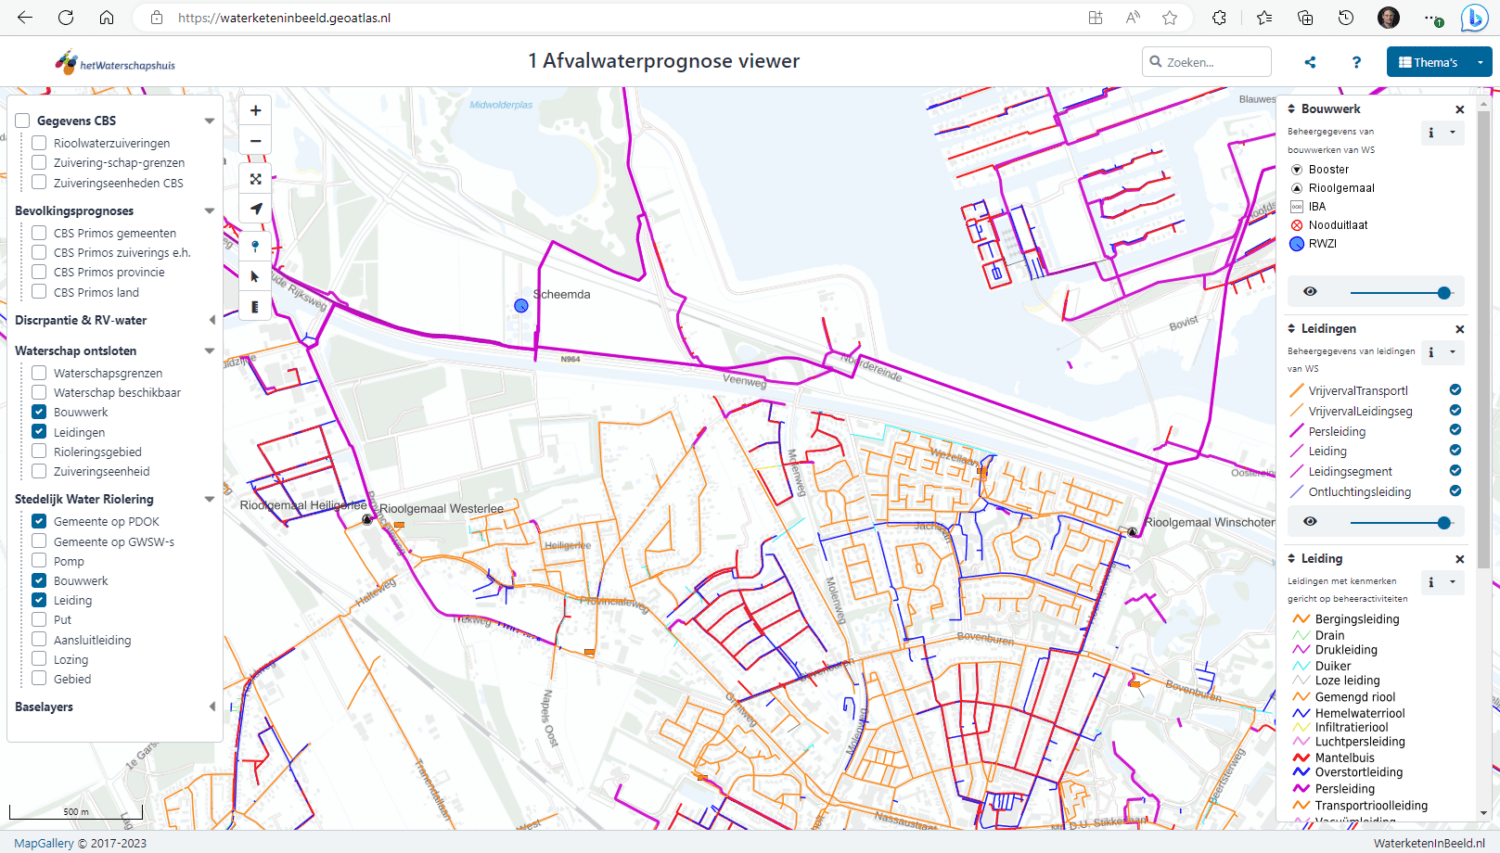Activate the fullscreen map view tool

click(x=255, y=179)
